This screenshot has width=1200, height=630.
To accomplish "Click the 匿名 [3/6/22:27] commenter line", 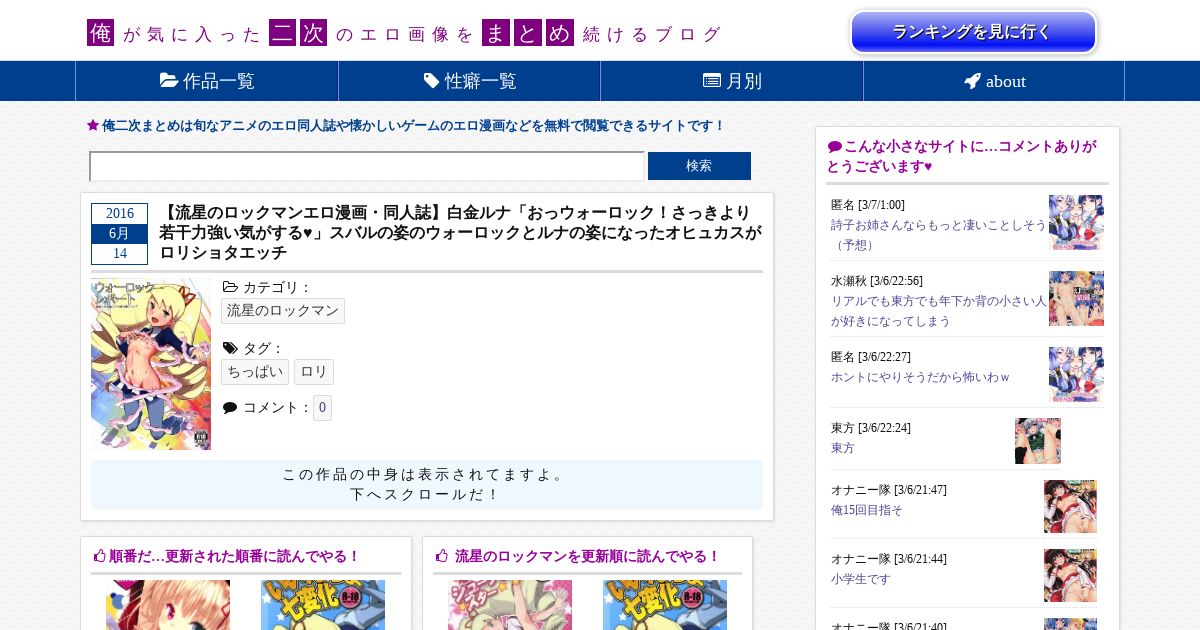I will [x=871, y=357].
